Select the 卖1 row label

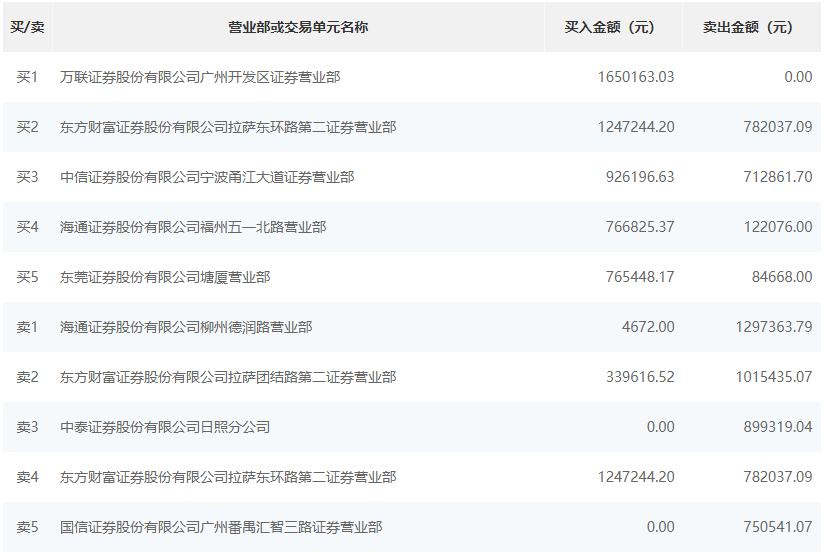pos(27,327)
